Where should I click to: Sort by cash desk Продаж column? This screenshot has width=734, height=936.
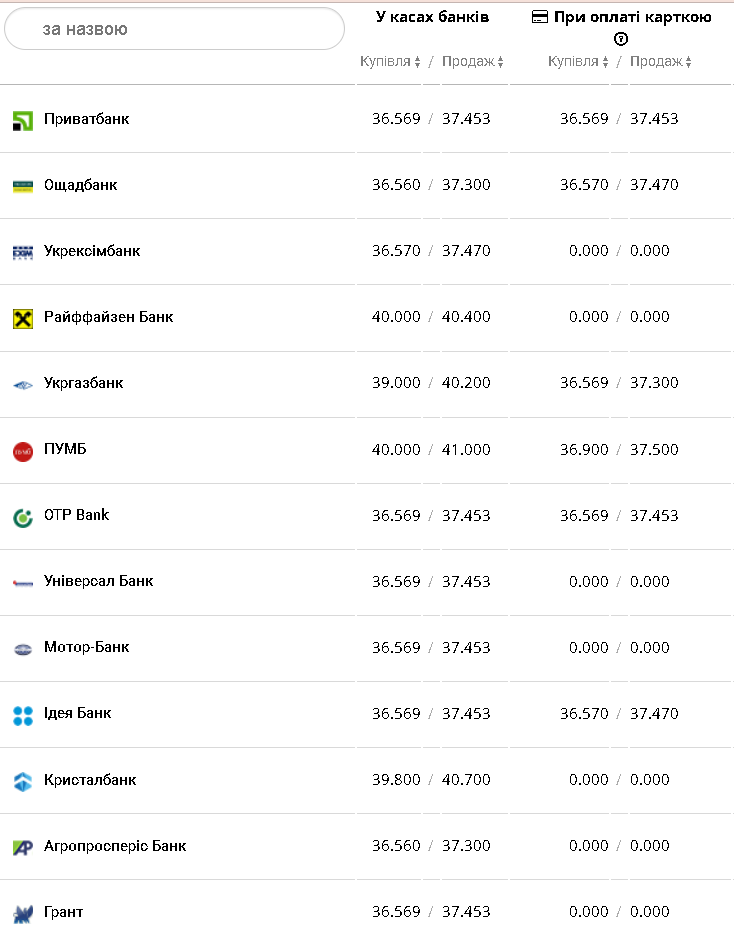coord(472,62)
